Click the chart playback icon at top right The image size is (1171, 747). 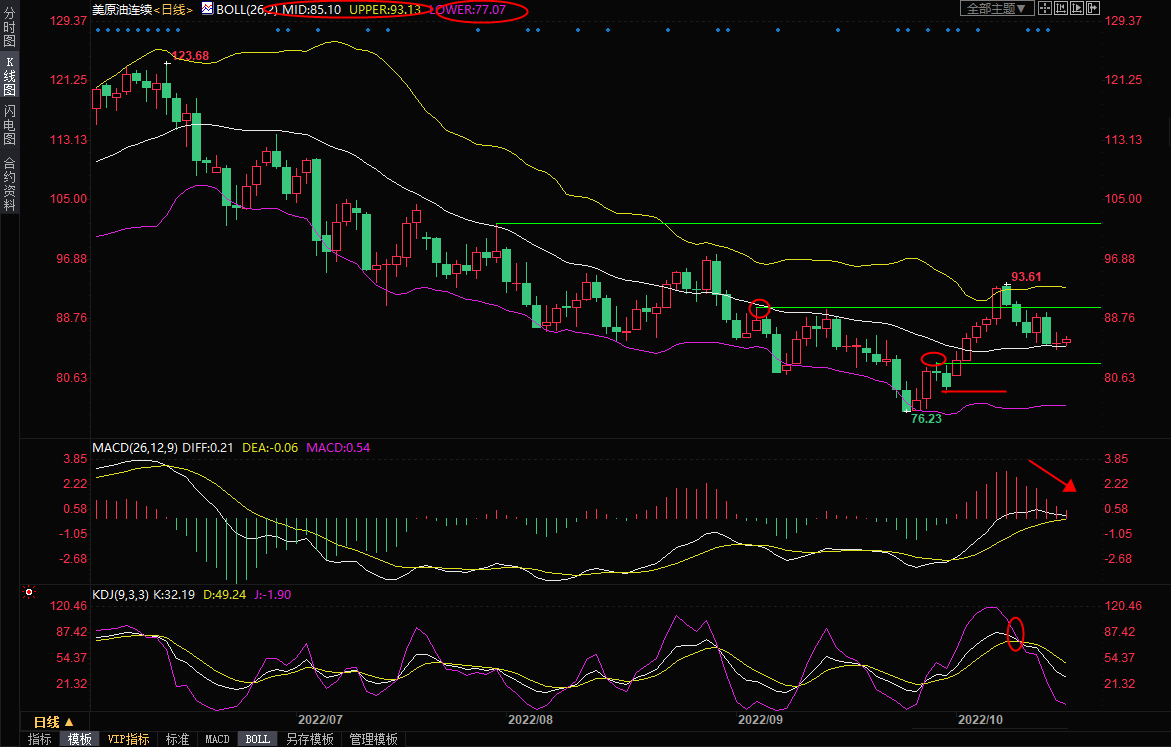[1077, 8]
